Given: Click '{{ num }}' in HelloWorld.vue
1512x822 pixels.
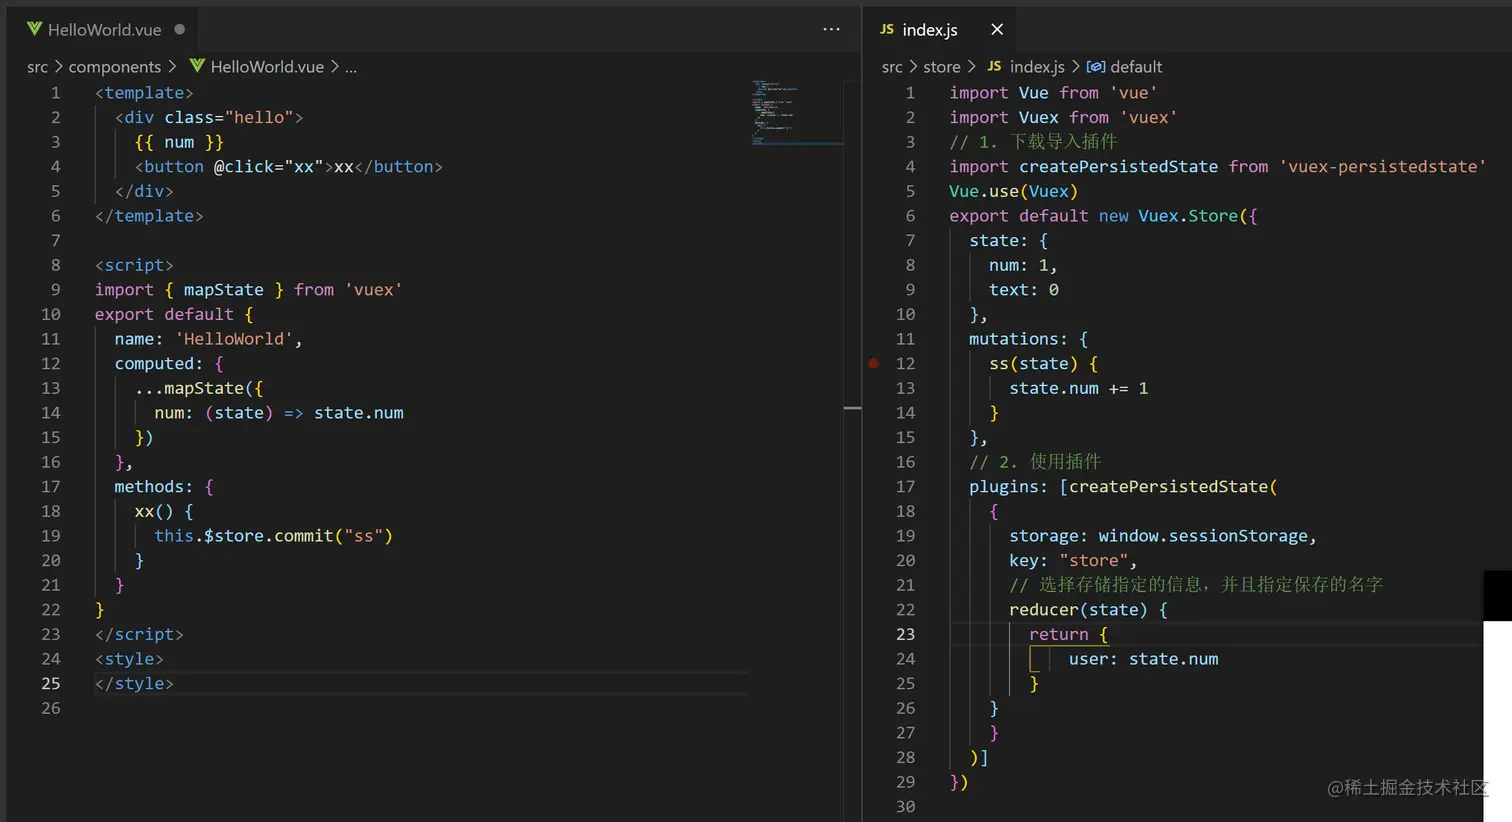Looking at the screenshot, I should pyautogui.click(x=179, y=142).
